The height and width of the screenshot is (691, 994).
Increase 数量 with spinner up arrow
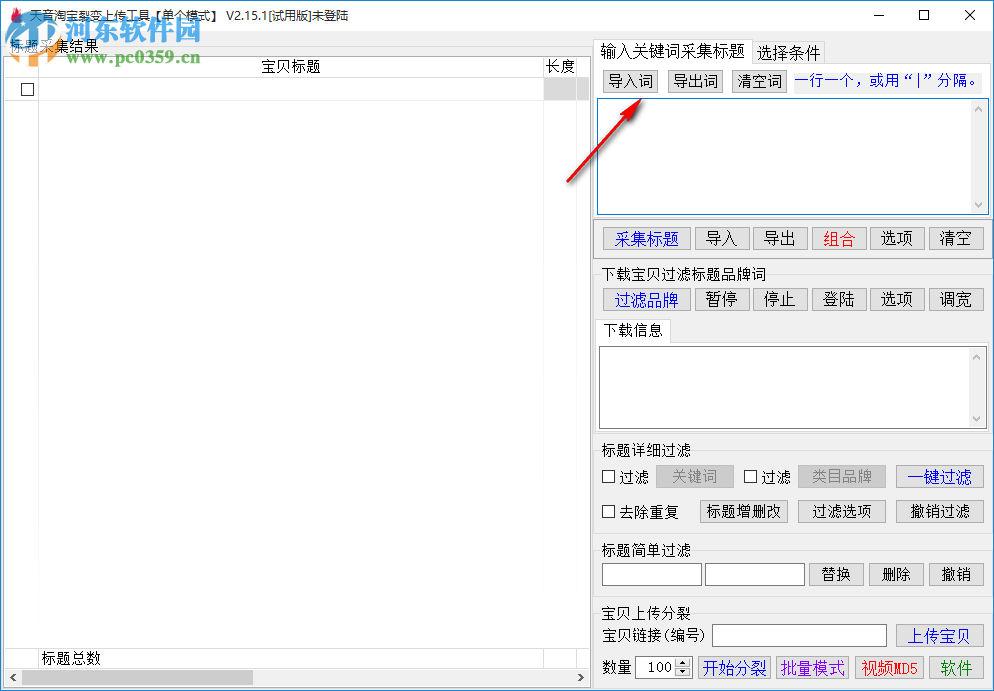(x=683, y=662)
